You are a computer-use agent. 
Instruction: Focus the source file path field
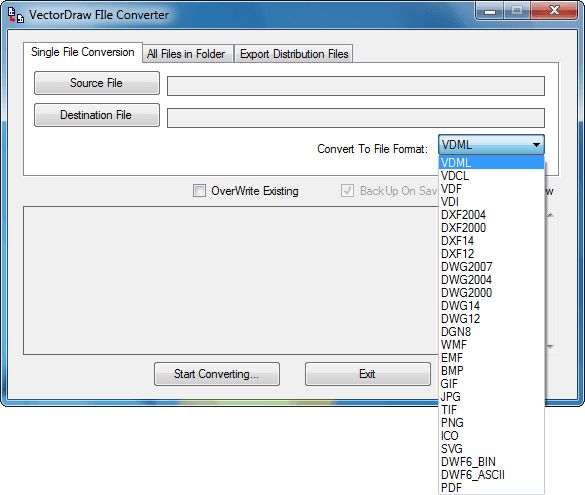point(356,86)
